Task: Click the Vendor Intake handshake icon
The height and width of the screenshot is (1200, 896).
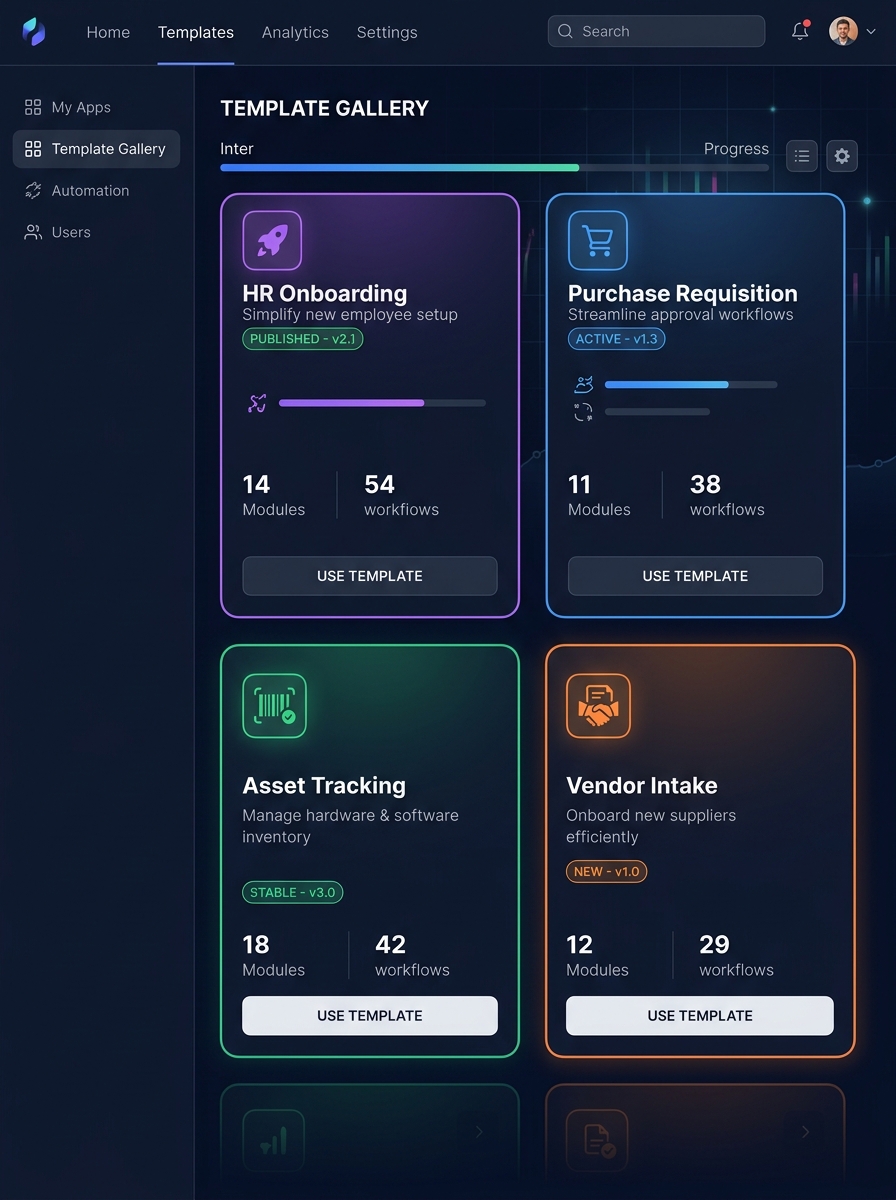Action: pyautogui.click(x=598, y=706)
